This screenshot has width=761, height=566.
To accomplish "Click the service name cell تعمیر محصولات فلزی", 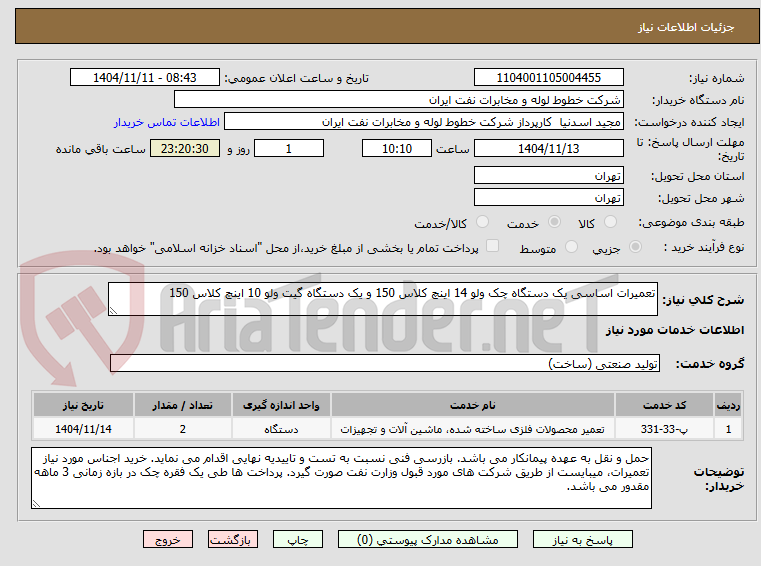I will tap(472, 429).
